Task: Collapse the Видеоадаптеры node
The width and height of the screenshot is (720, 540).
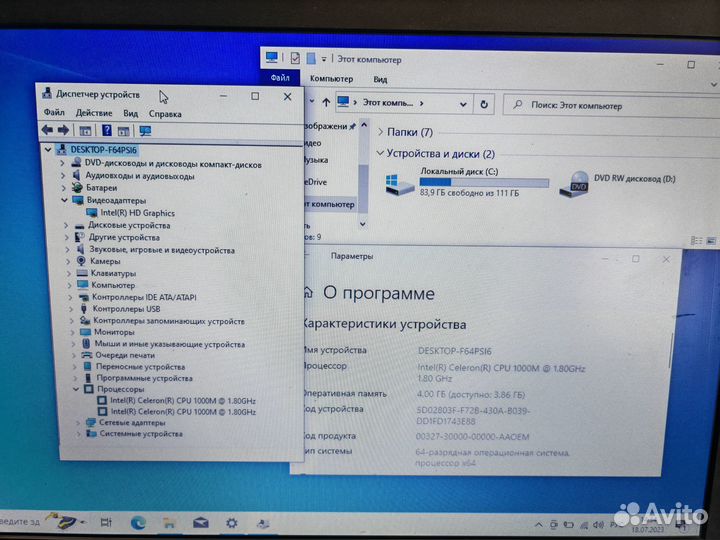Action: pos(64,200)
